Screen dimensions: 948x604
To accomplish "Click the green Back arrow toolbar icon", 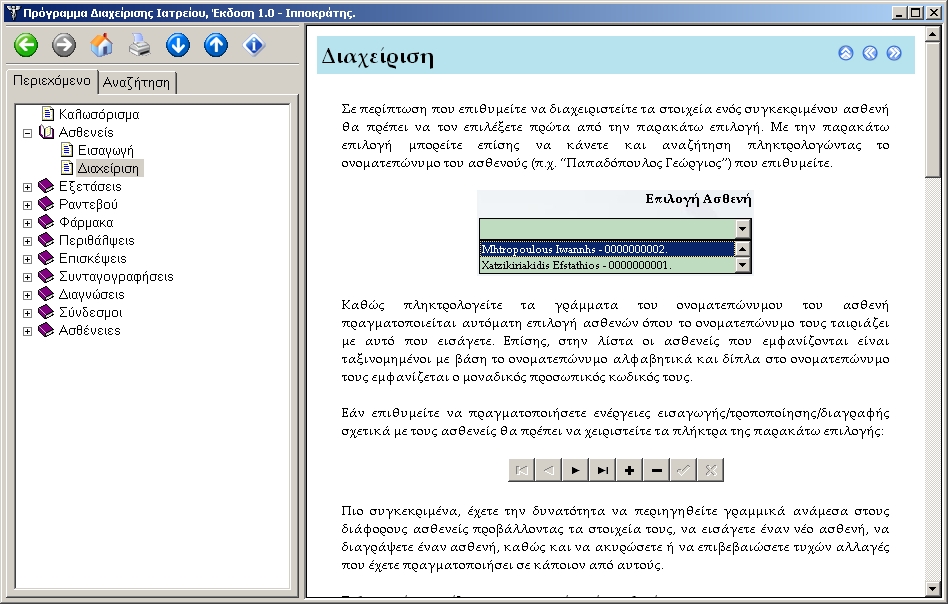I will [26, 45].
